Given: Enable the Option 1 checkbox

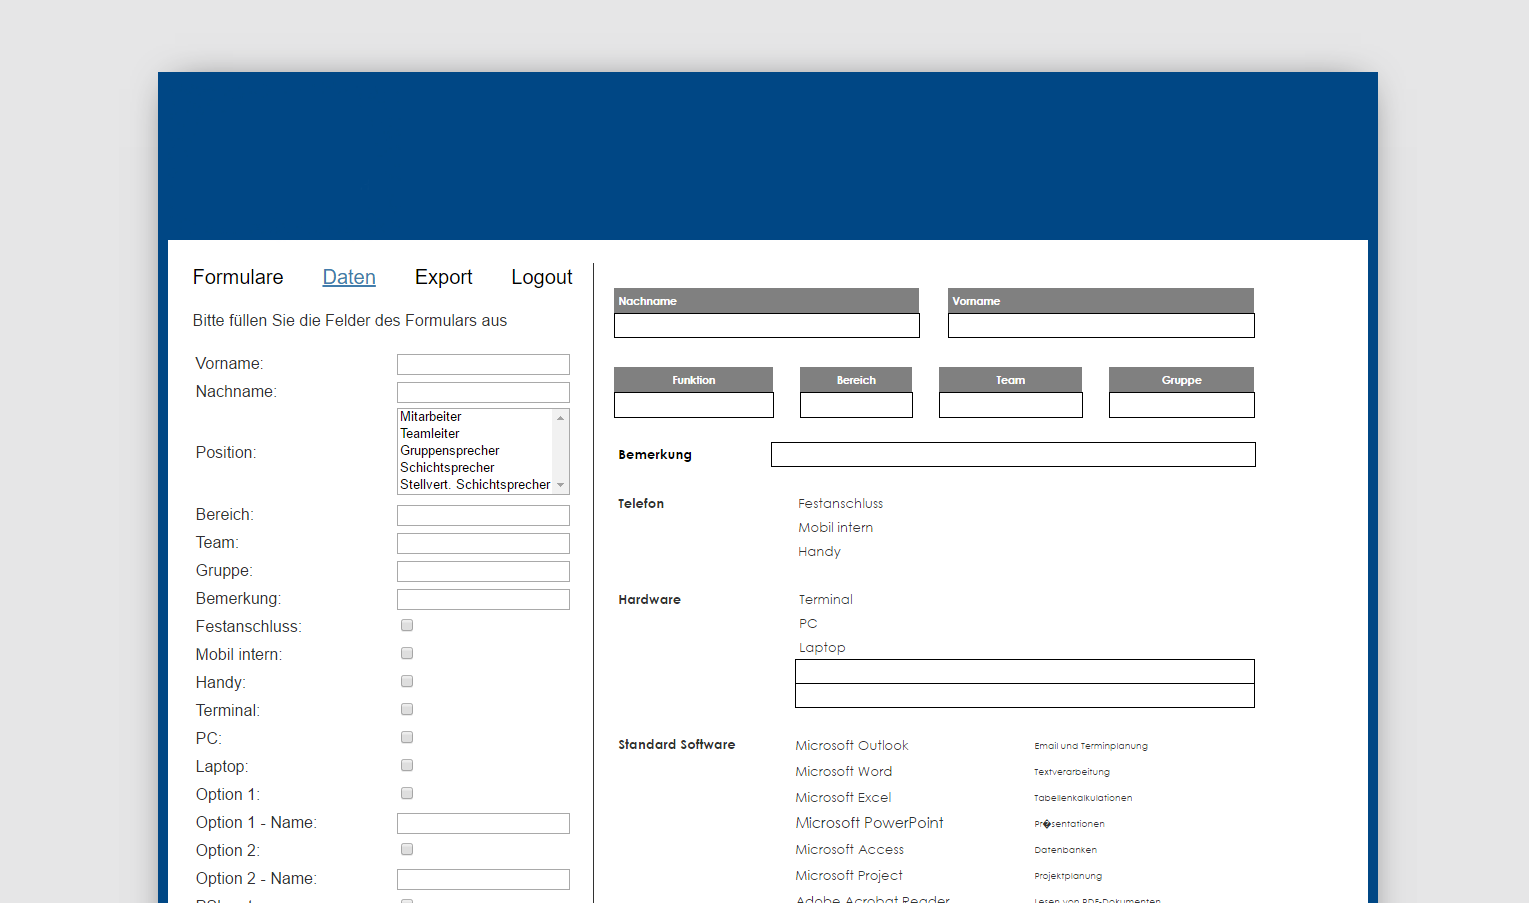Looking at the screenshot, I should pyautogui.click(x=407, y=793).
